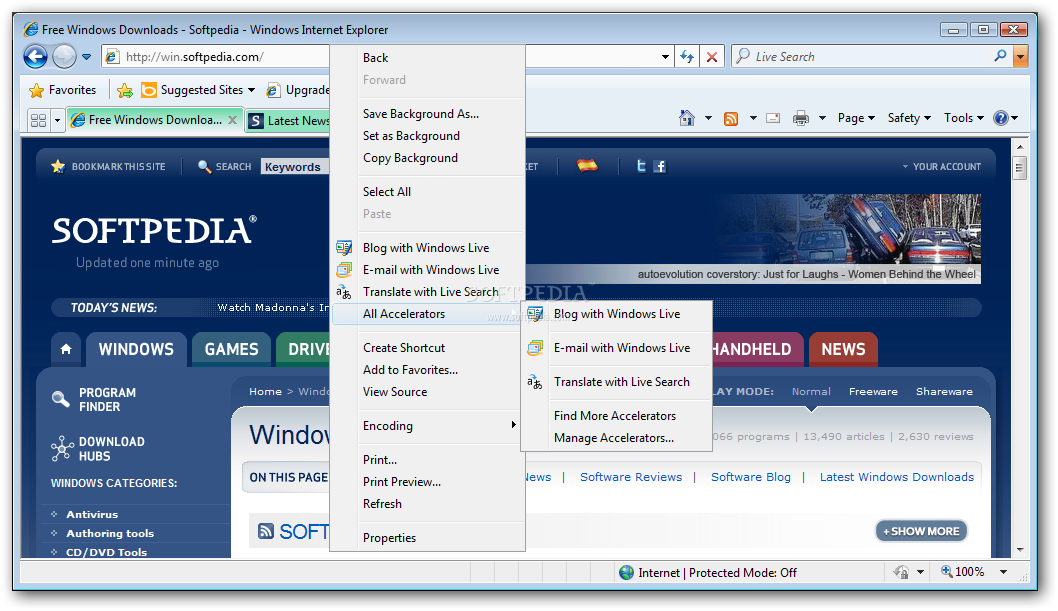
Task: Click the Print icon in the command bar
Action: (x=801, y=118)
